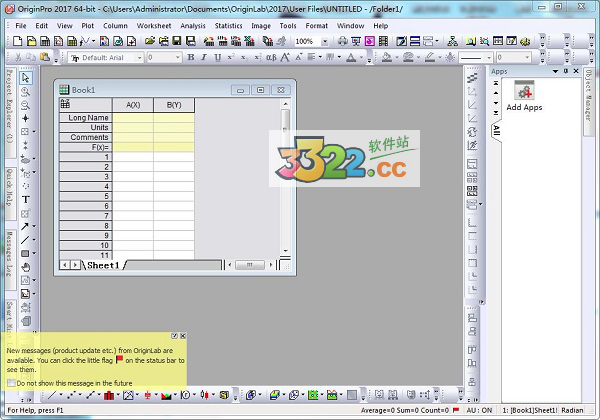The width and height of the screenshot is (600, 420).
Task: Select the Pointer tool in the tools toolbar
Action: point(26,78)
